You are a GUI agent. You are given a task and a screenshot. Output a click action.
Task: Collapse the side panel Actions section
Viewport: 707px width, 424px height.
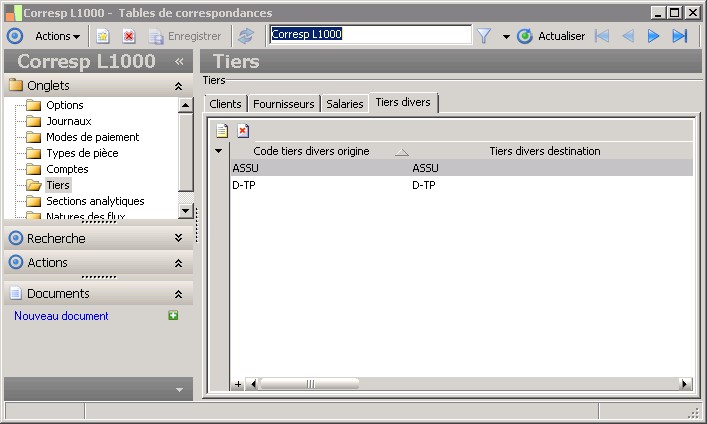(x=179, y=263)
